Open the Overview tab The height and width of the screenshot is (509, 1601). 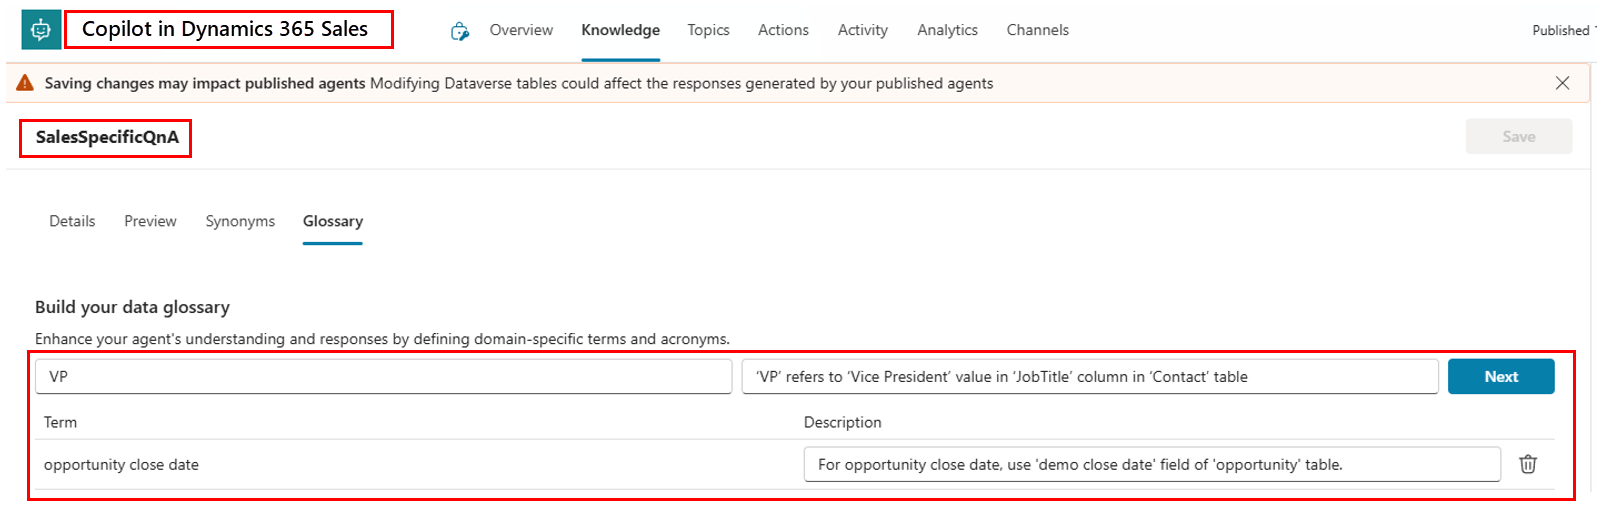(521, 30)
